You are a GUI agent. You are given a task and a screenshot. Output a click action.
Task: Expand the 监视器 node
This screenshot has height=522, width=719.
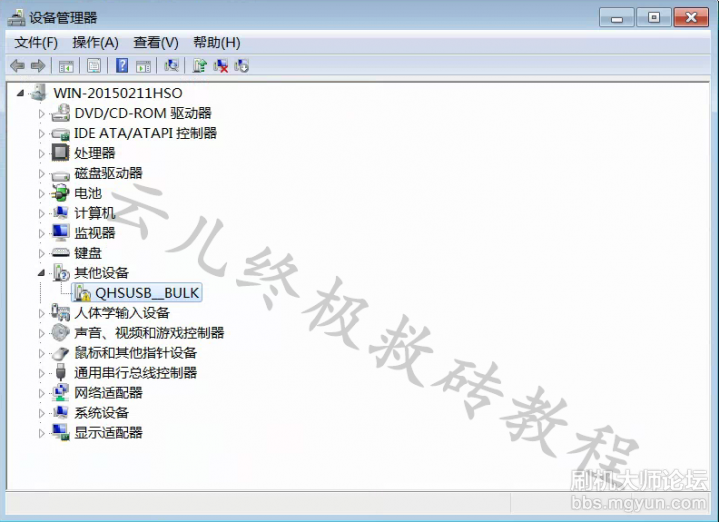[x=42, y=233]
